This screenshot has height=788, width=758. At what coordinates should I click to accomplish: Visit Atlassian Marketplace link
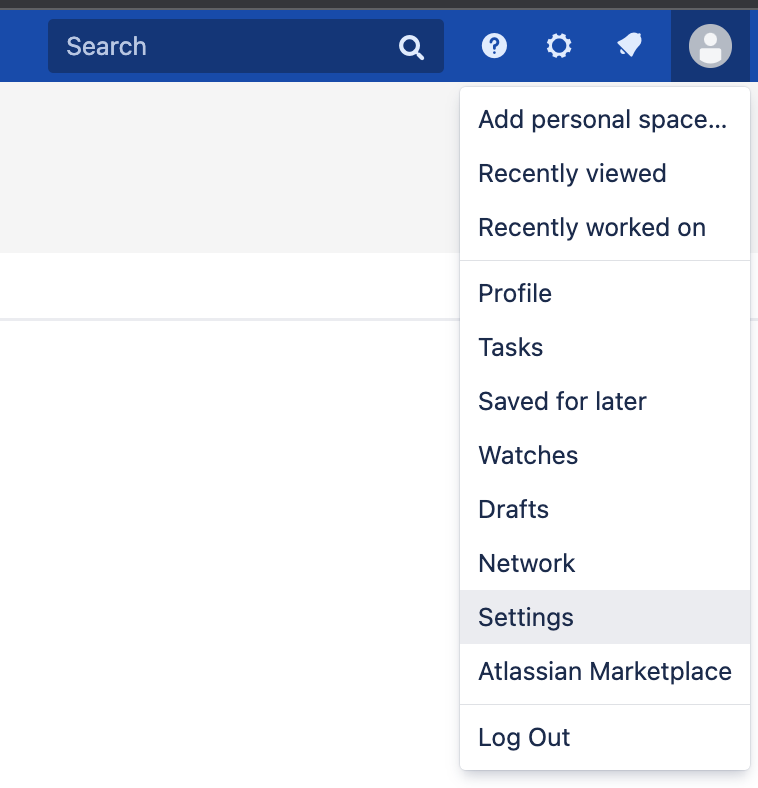point(605,672)
